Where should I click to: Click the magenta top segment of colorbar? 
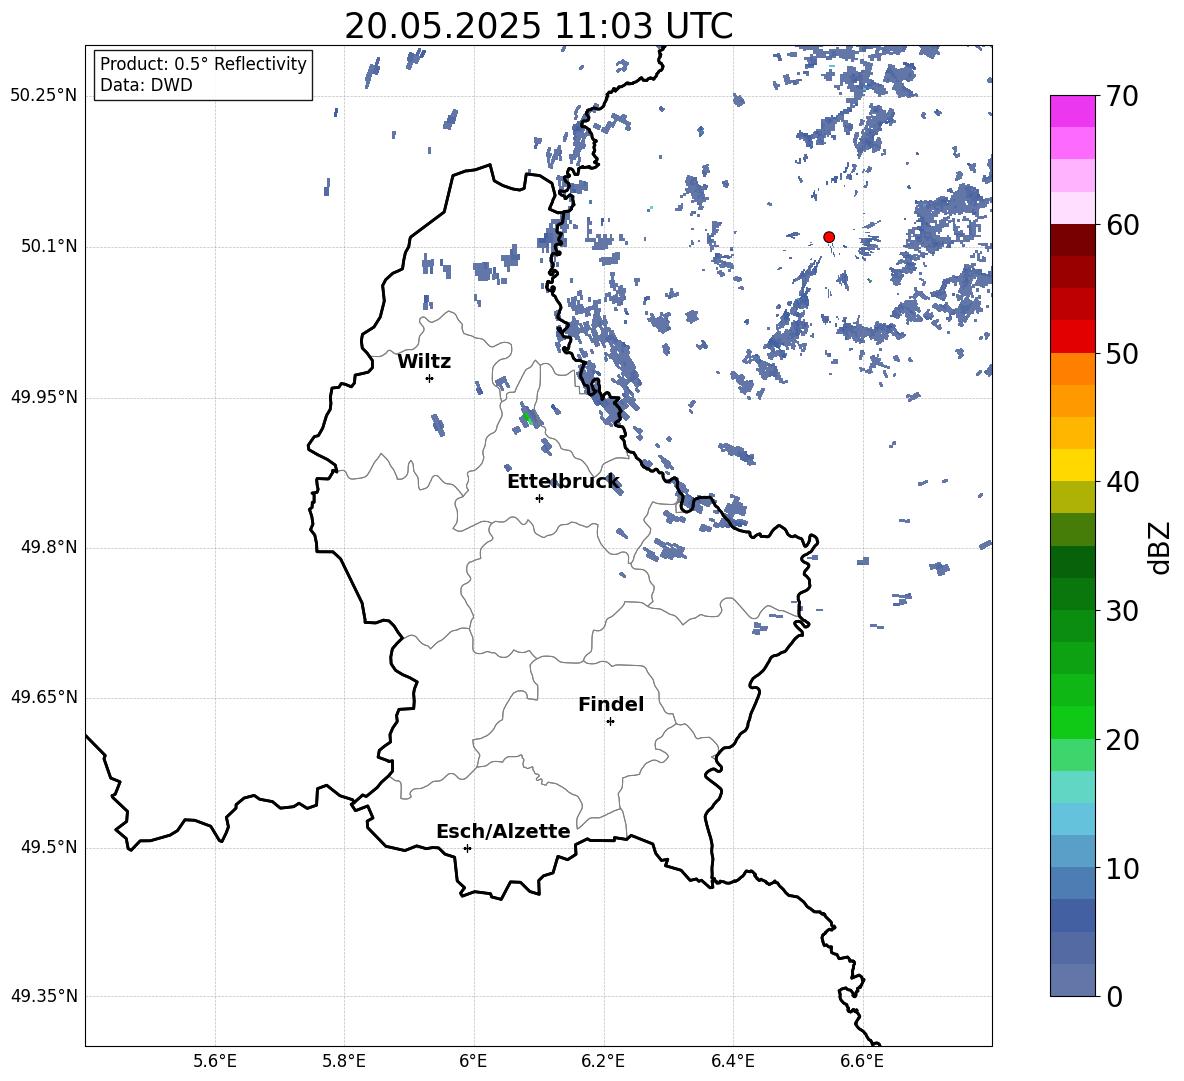1072,112
